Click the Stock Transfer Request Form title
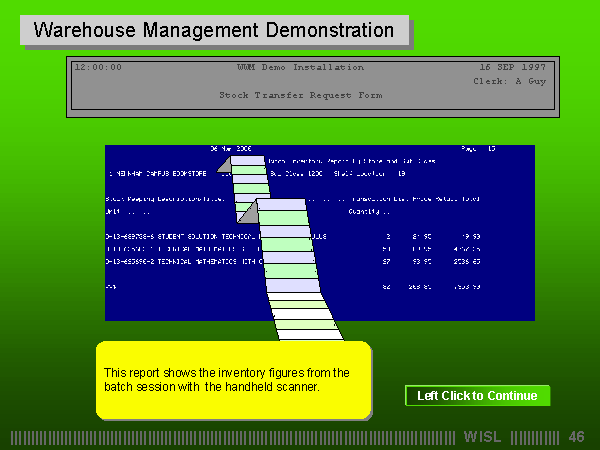The height and width of the screenshot is (450, 600). (300, 95)
